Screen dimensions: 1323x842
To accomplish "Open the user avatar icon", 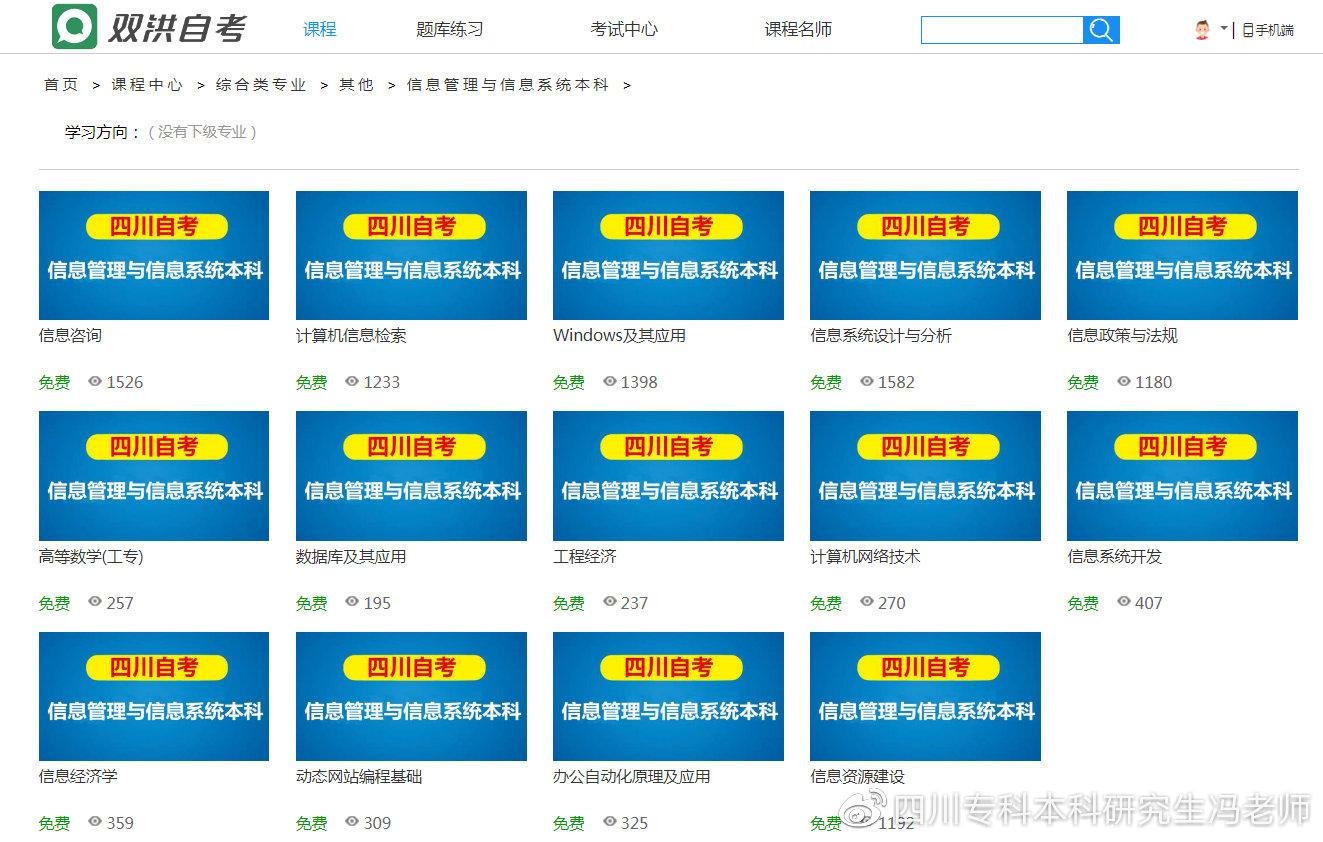I will click(1202, 30).
